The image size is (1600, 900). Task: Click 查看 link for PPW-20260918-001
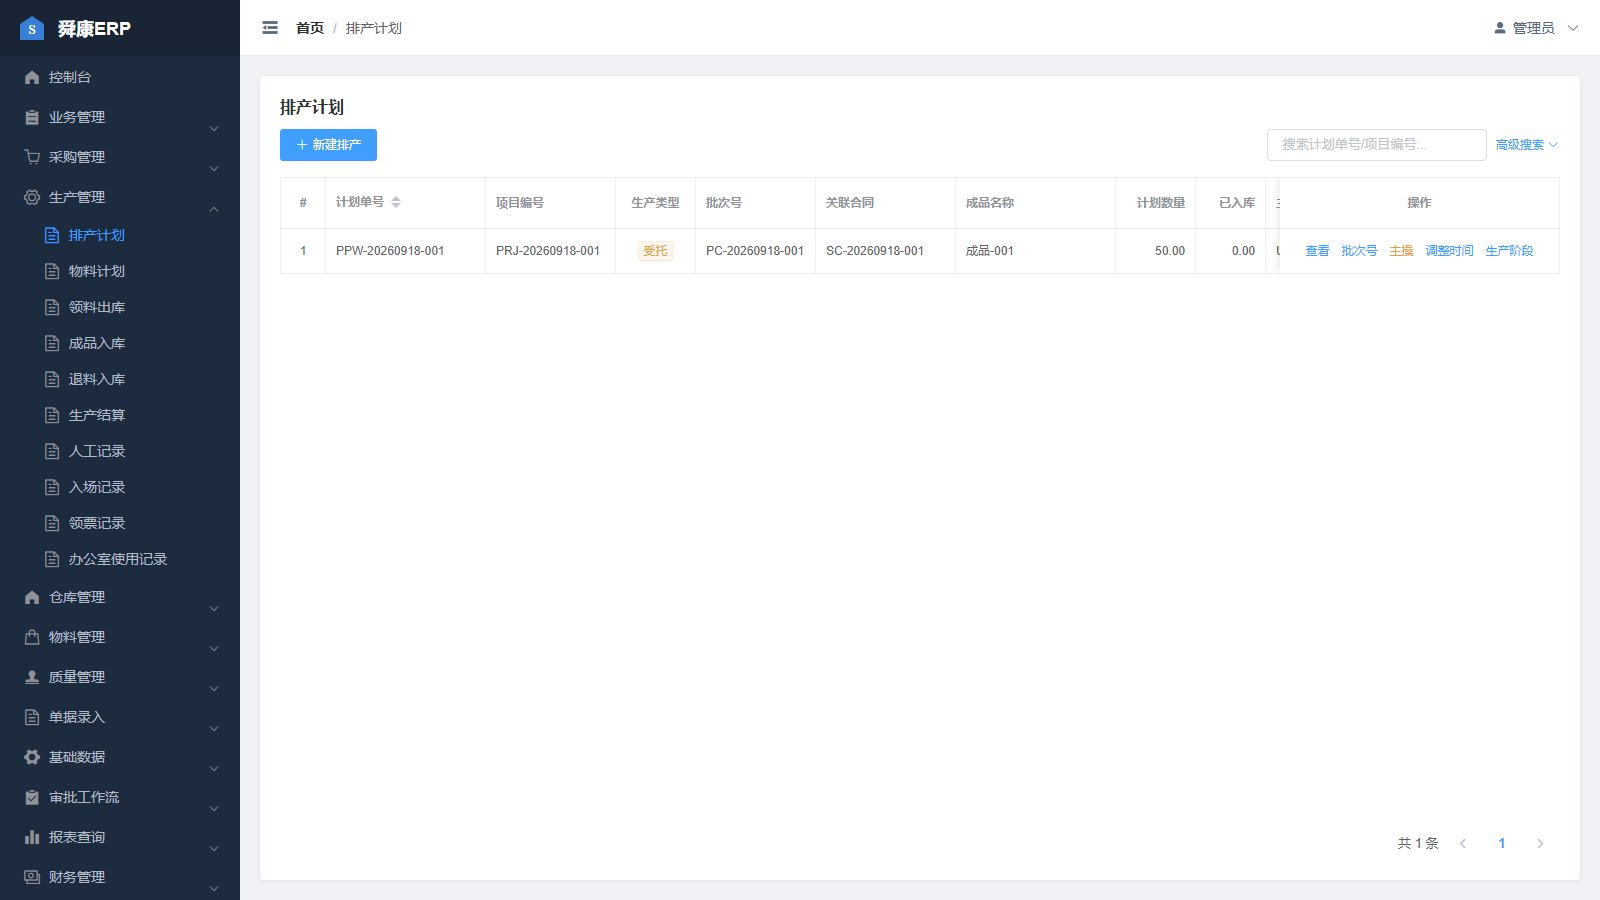pyautogui.click(x=1317, y=251)
